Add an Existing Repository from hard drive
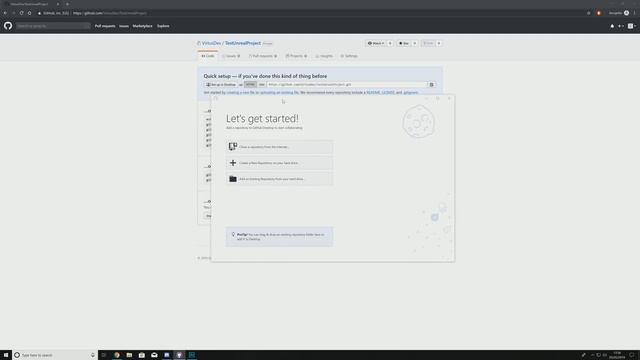Screen dimensions: 640x360 point(280,179)
